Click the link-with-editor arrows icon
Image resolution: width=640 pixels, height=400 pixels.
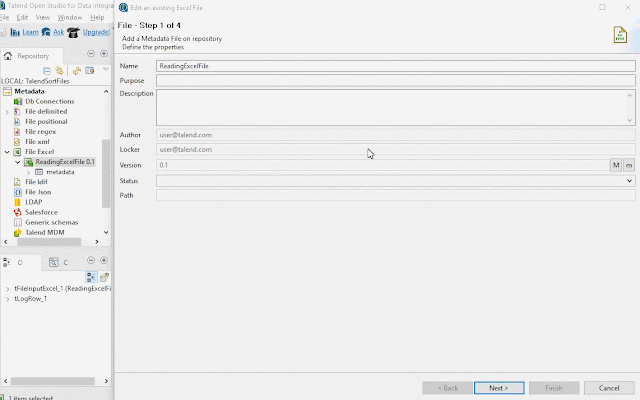click(x=60, y=71)
